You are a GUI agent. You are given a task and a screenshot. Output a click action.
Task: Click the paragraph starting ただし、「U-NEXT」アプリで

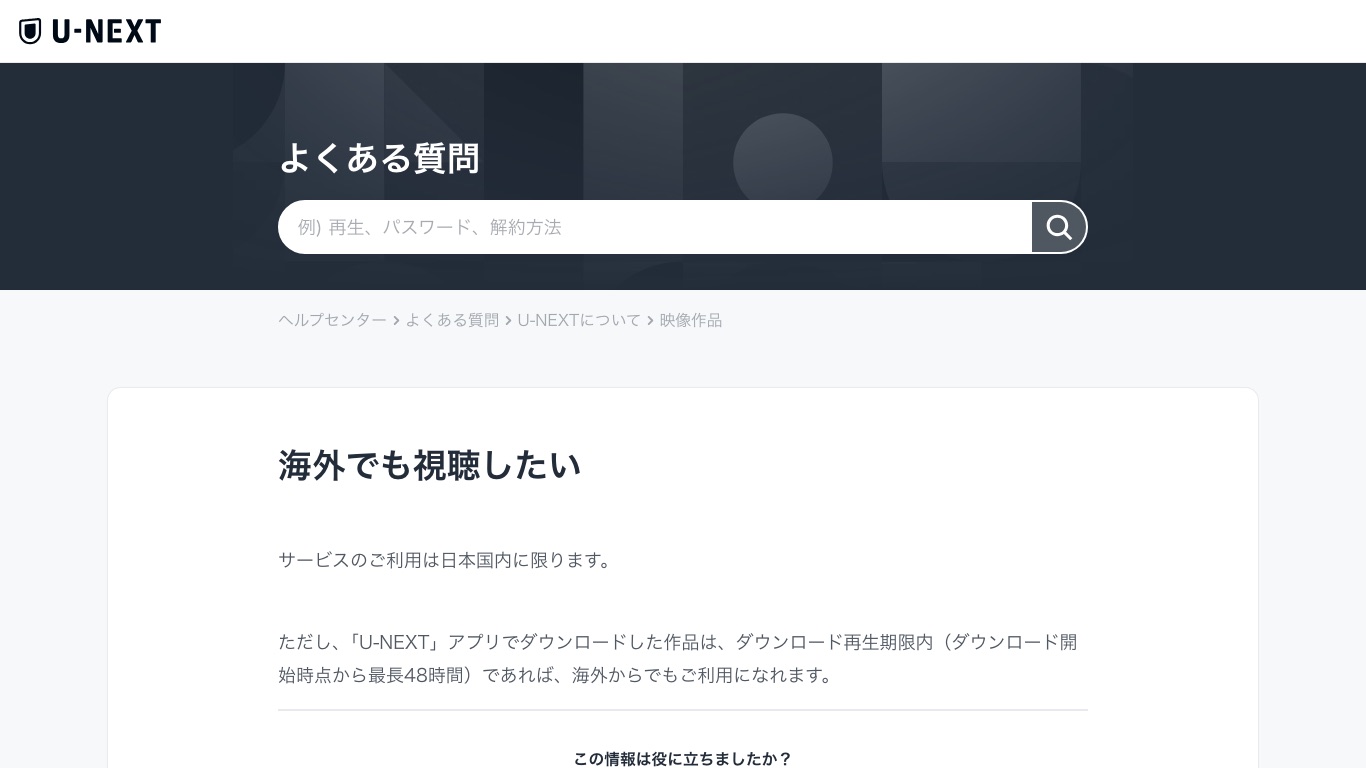[x=678, y=658]
